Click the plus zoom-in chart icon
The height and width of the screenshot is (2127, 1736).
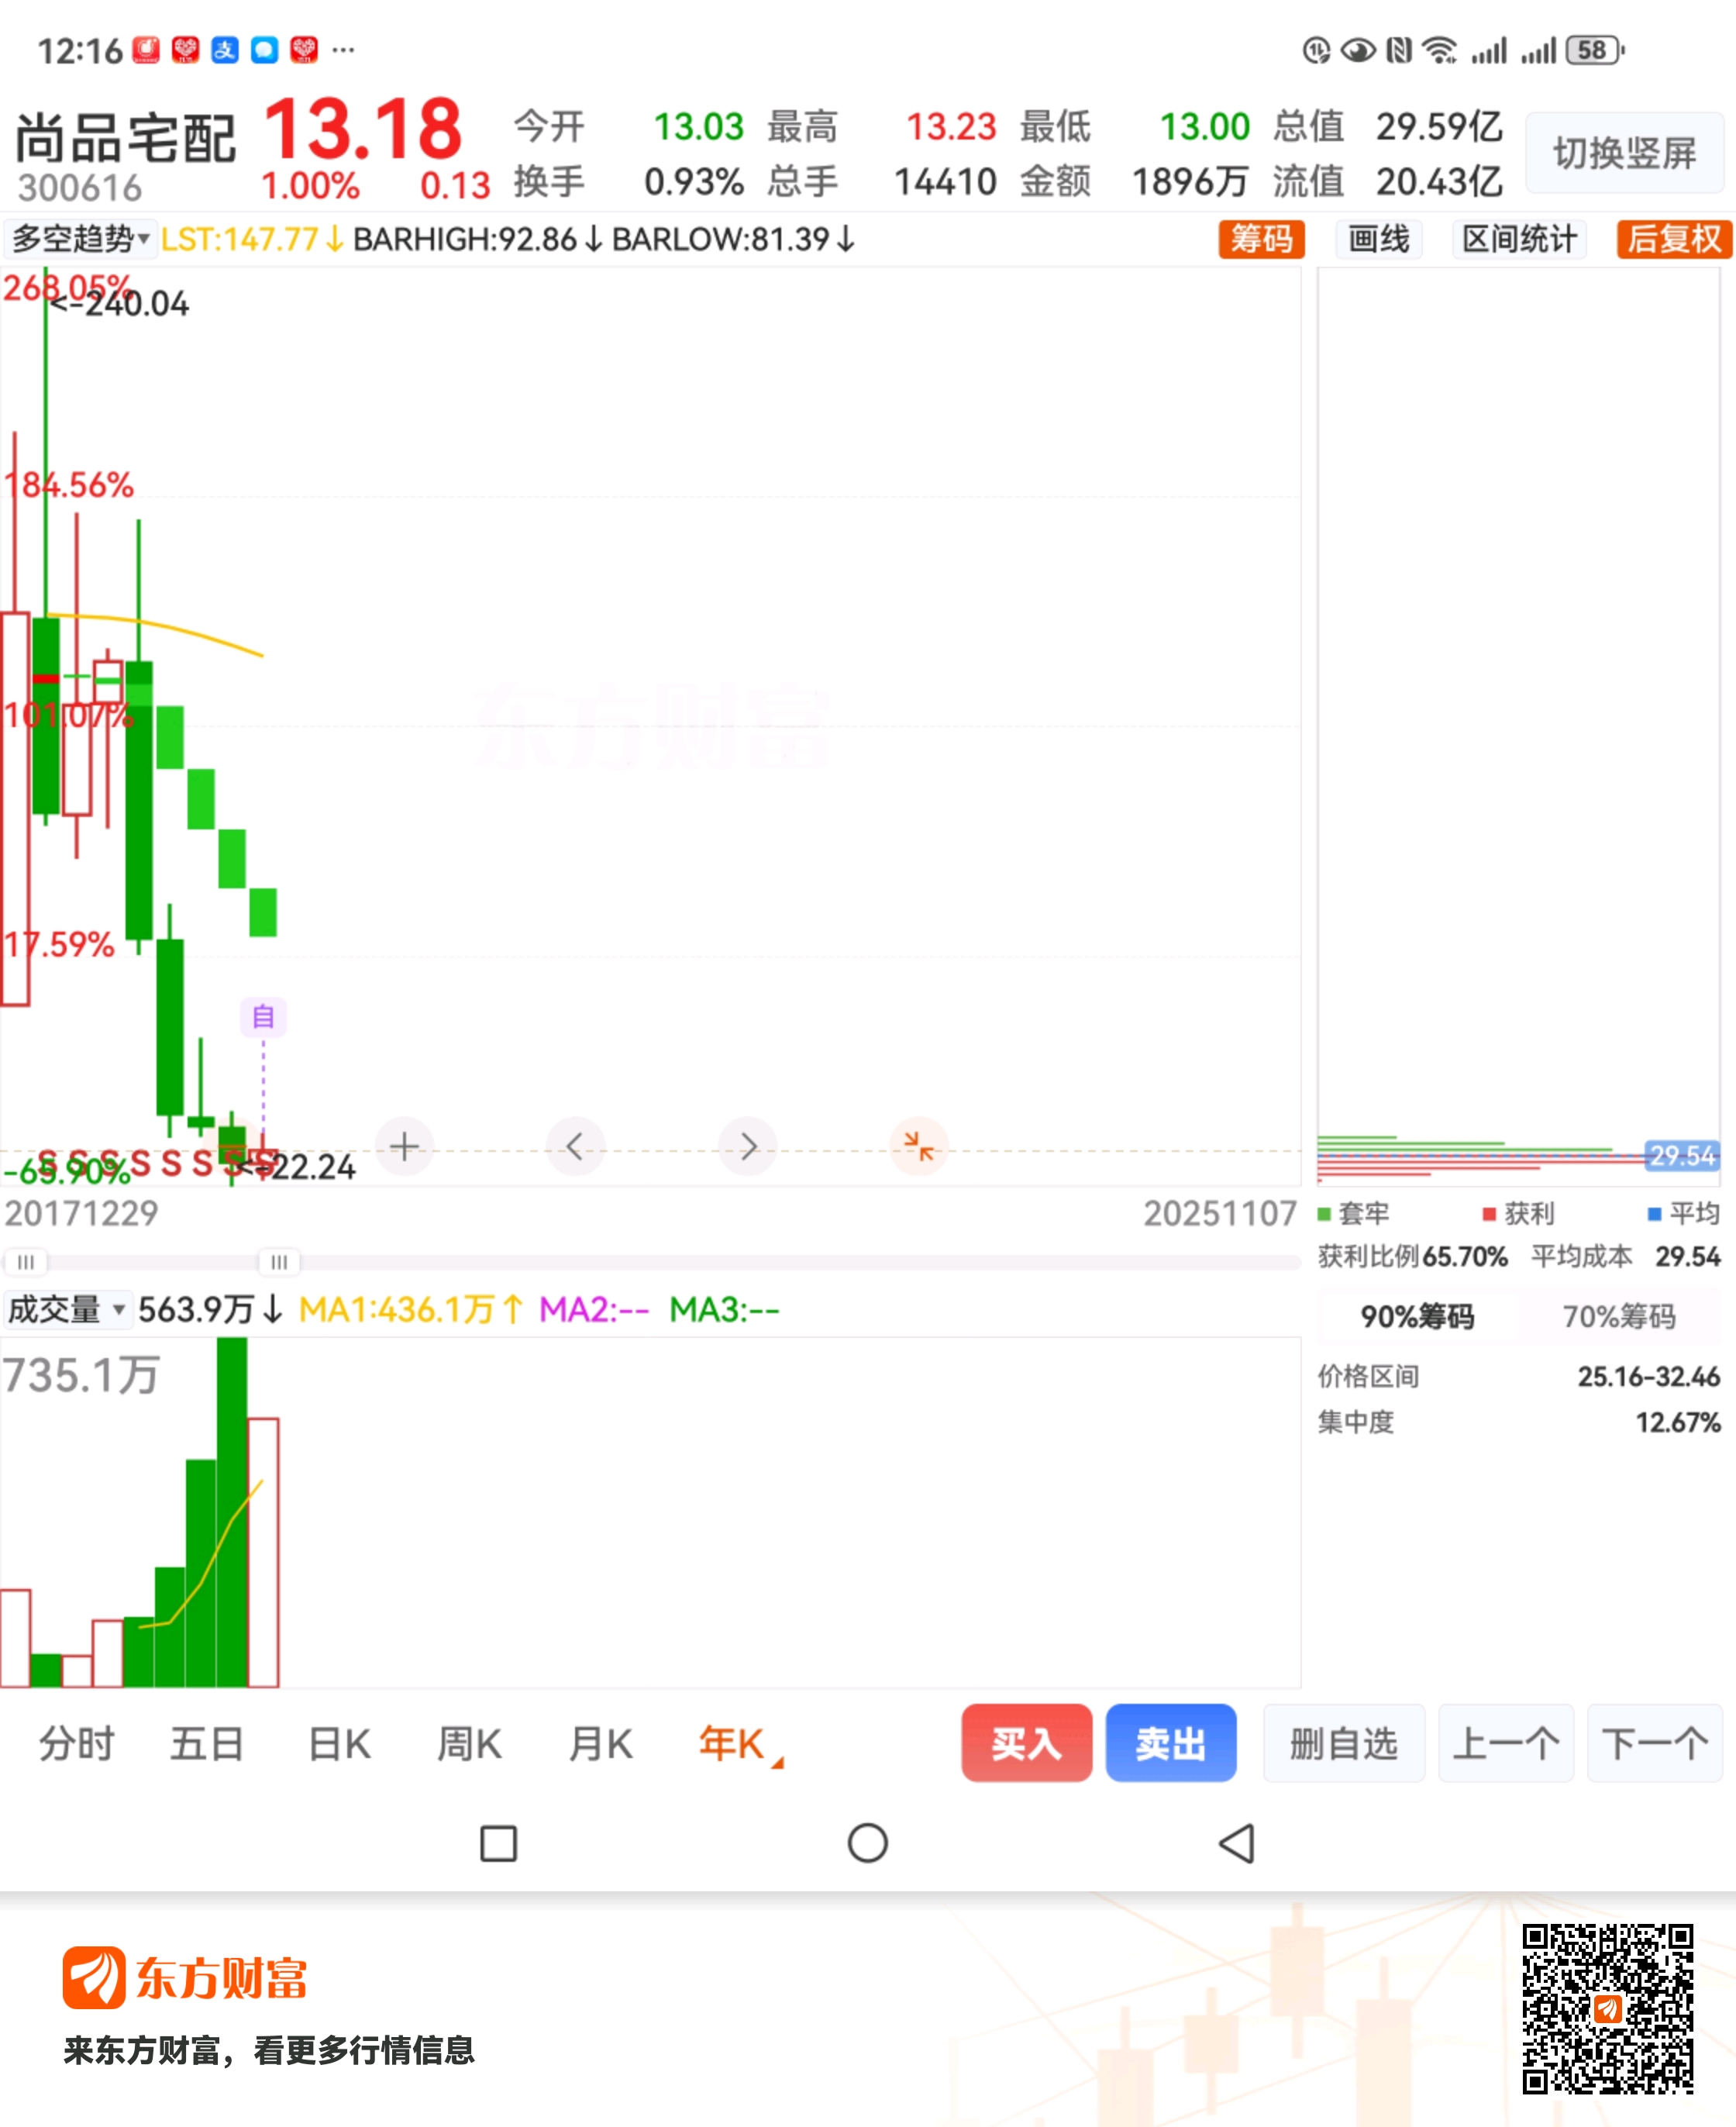[x=404, y=1146]
